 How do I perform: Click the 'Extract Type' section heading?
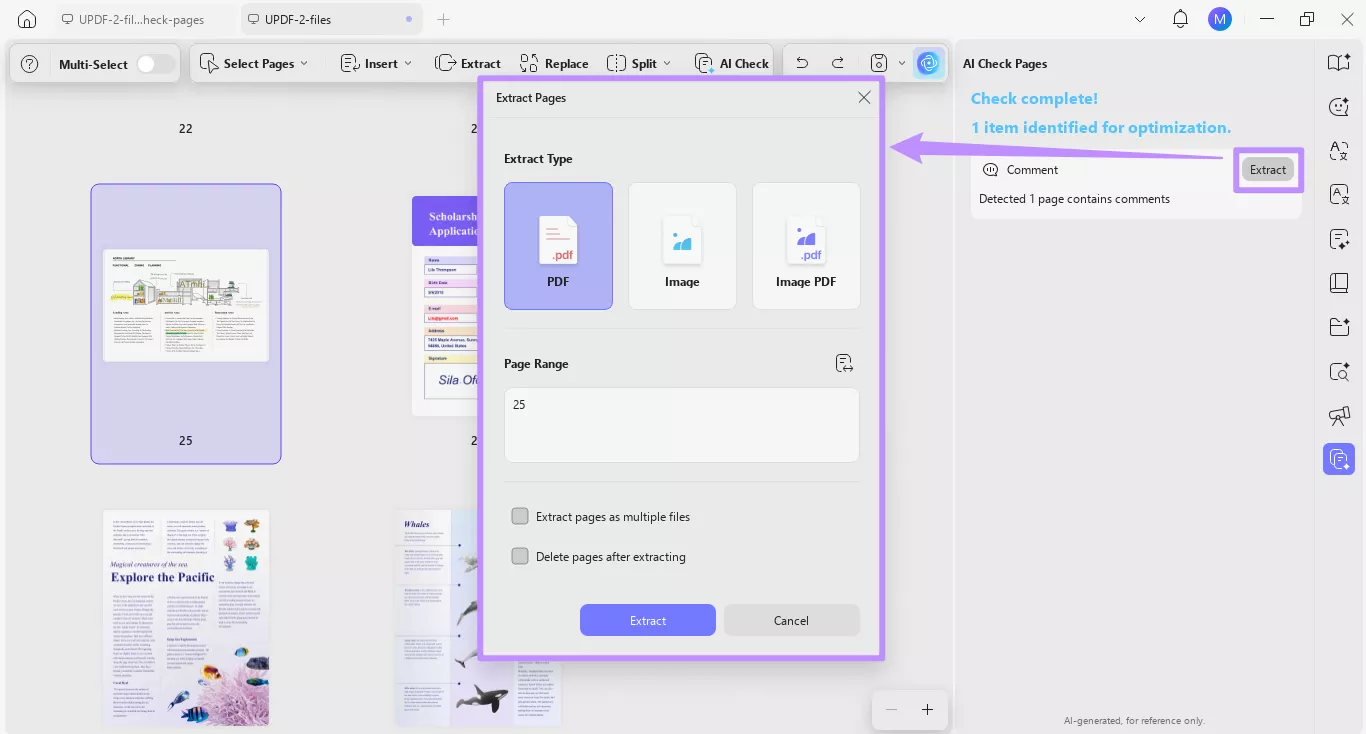(x=538, y=158)
